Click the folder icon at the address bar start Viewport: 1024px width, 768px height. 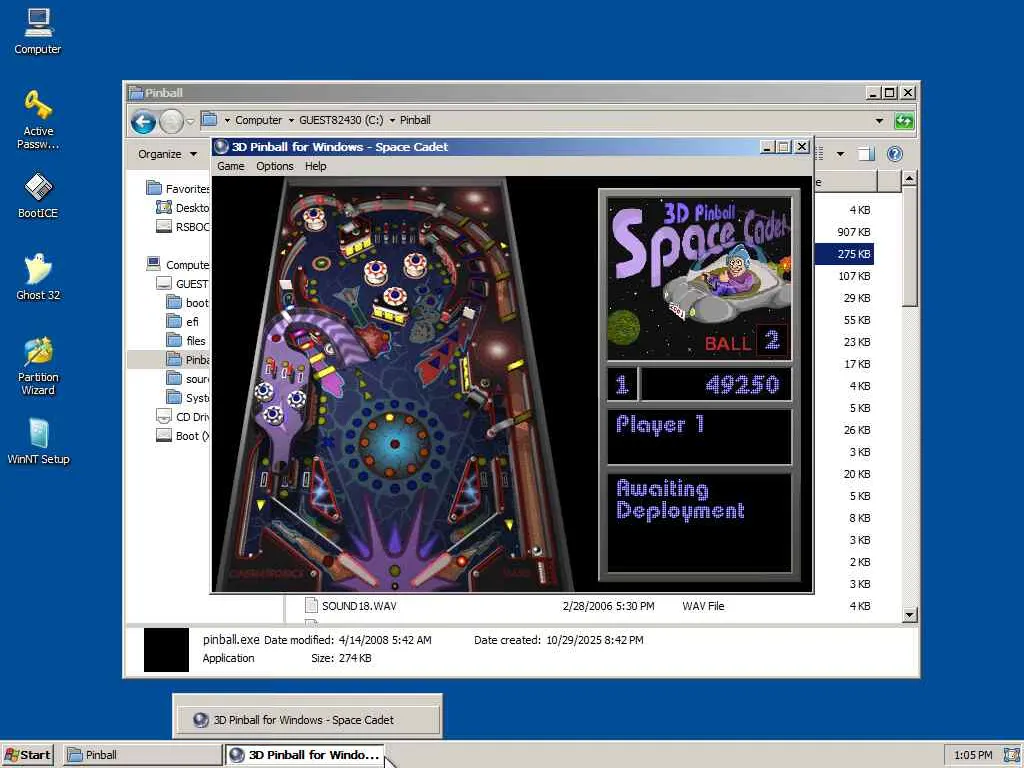tap(209, 120)
